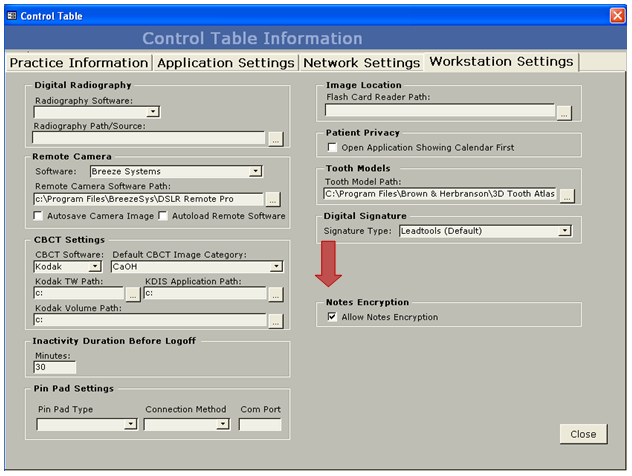Expand the Pin Pad Type dropdown

130,424
